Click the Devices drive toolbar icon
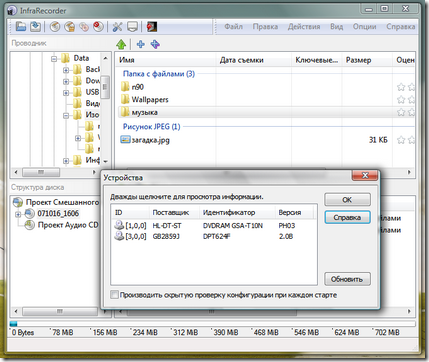Viewport: 429px width, 362px height. click(x=132, y=27)
